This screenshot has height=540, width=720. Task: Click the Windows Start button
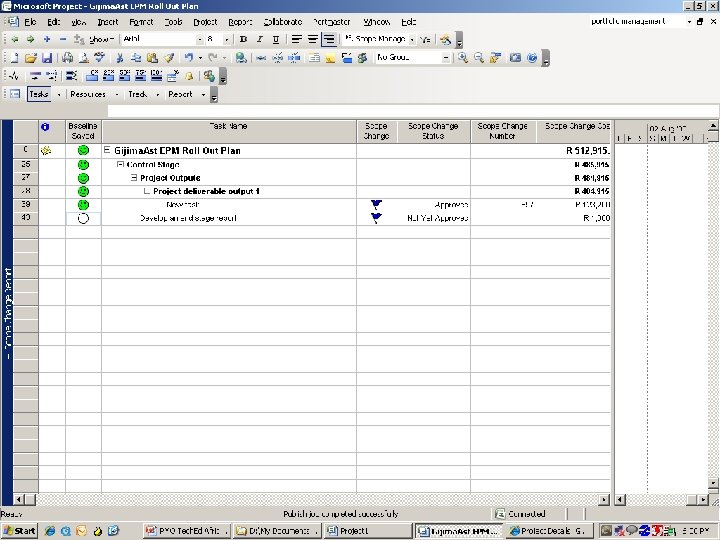pos(19,531)
